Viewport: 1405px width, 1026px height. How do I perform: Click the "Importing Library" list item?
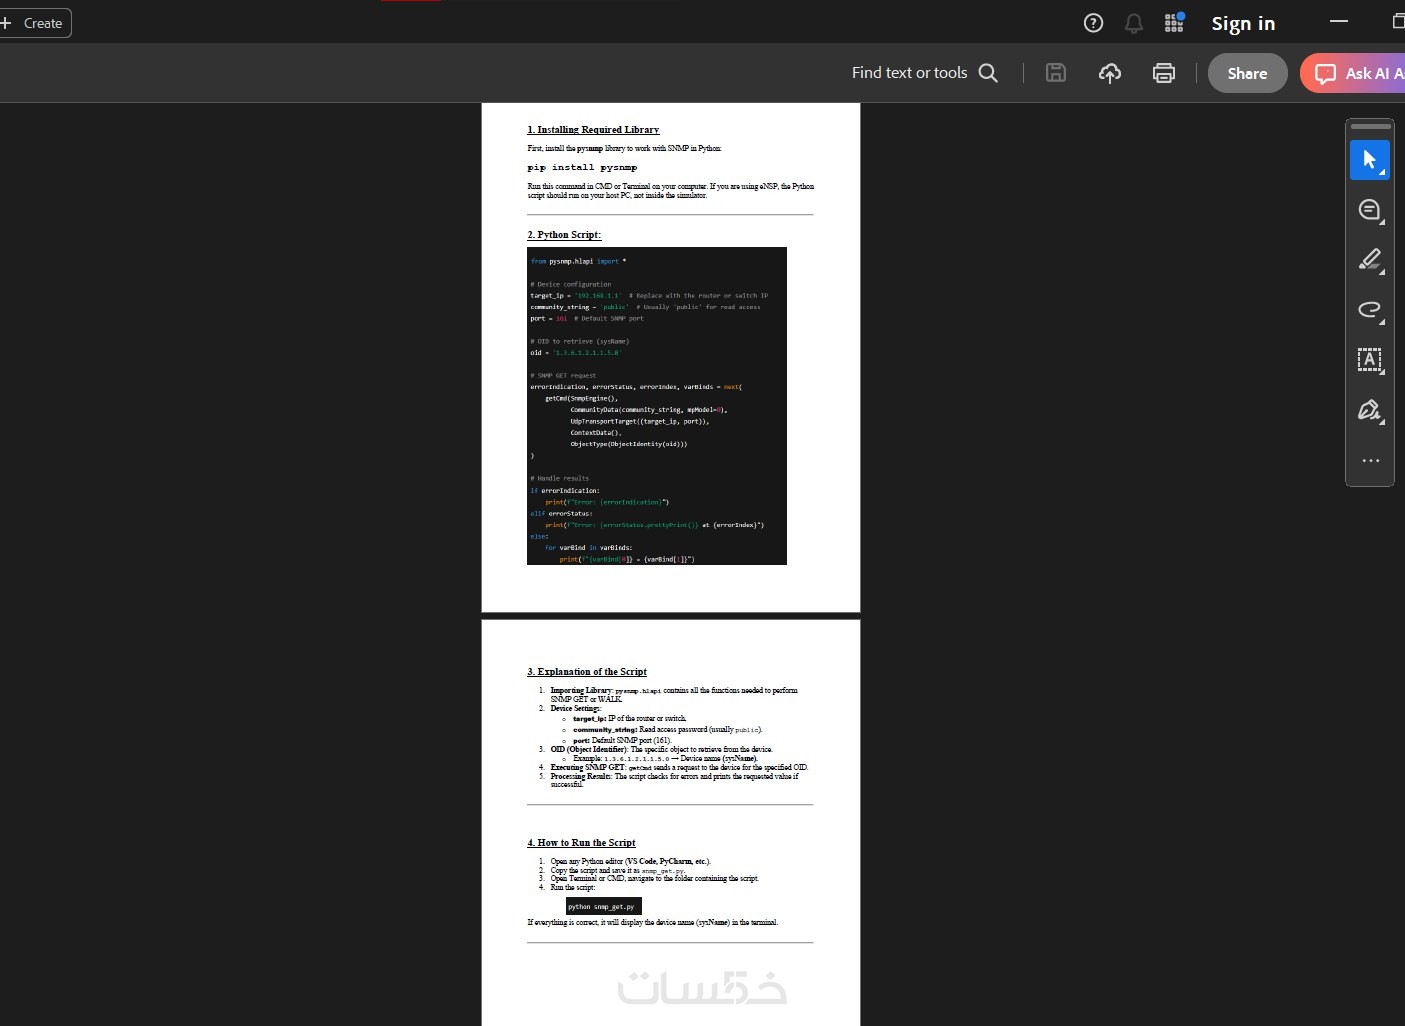click(673, 695)
